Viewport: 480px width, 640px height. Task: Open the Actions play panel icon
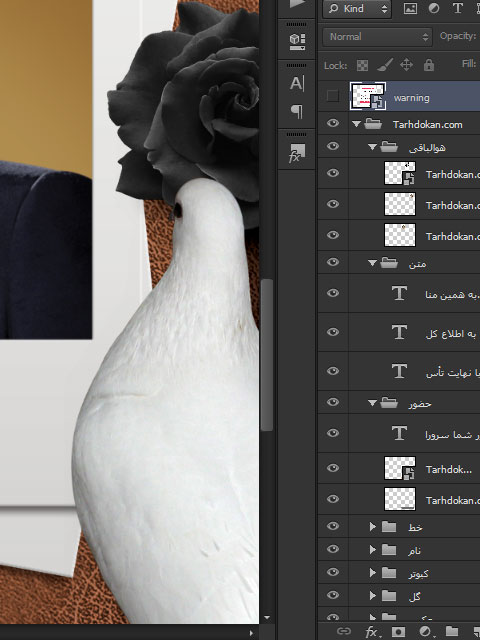(x=297, y=4)
